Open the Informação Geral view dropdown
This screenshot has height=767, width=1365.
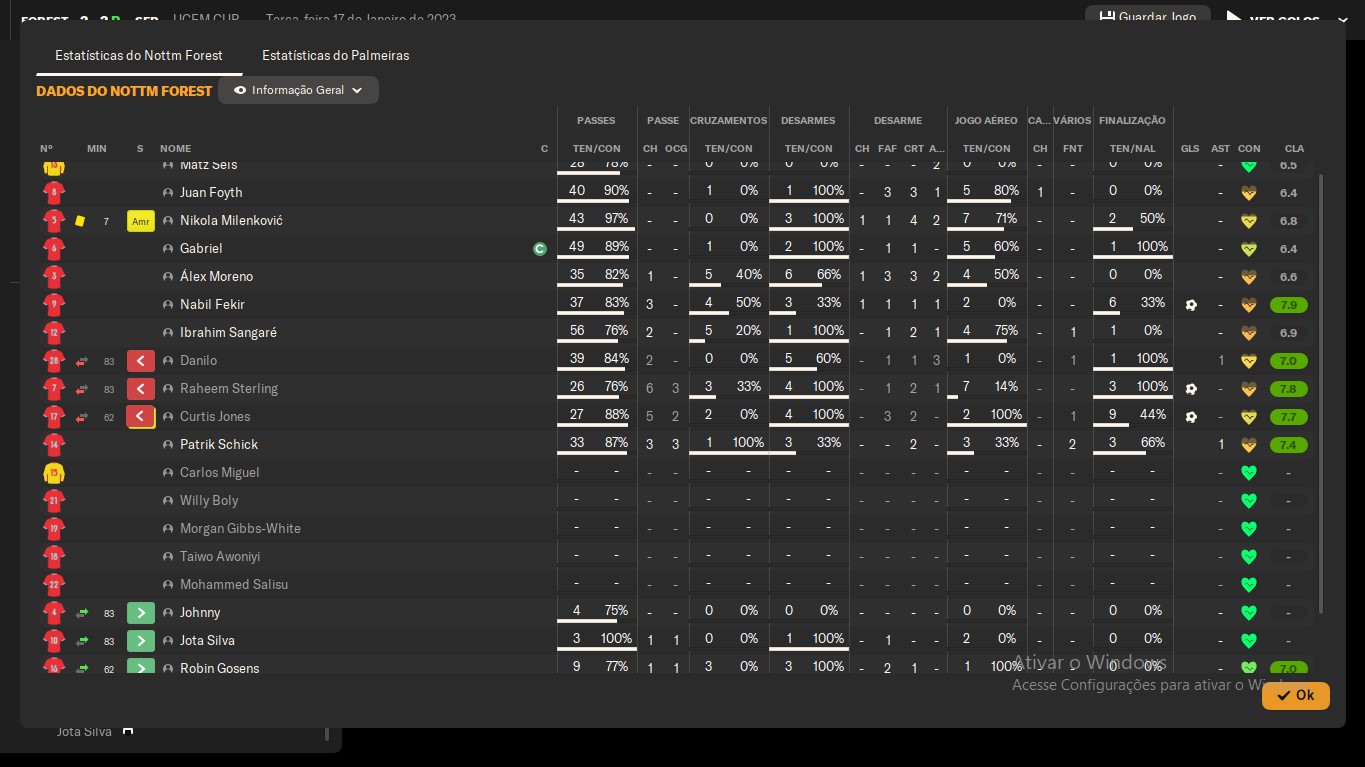point(298,90)
